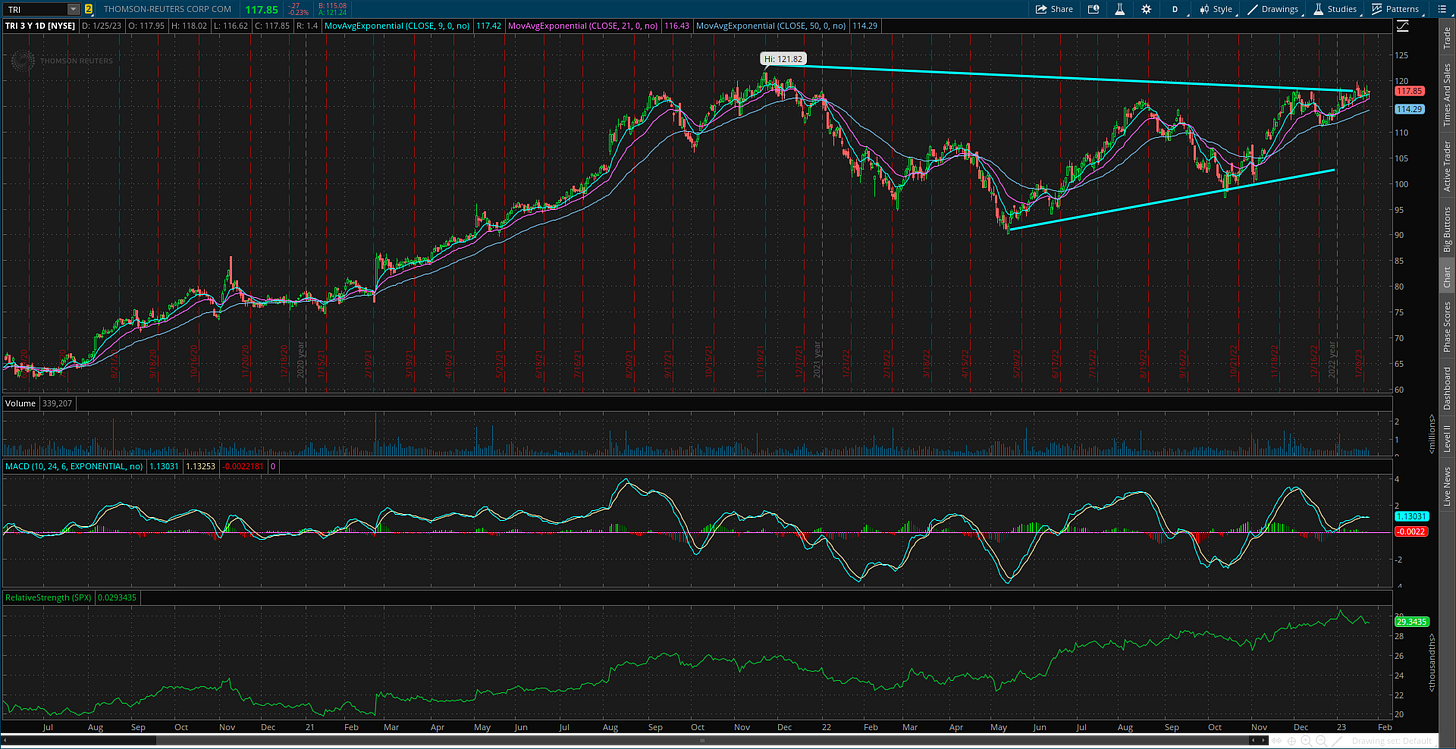Expand the TRI symbol dropdown arrow

click(73, 9)
